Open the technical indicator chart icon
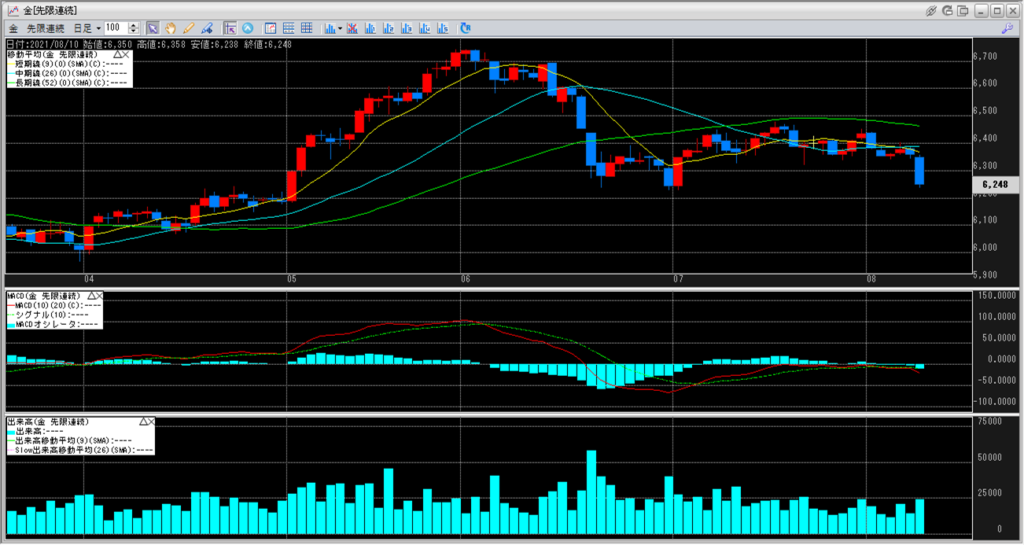This screenshot has height=545, width=1024. click(330, 28)
